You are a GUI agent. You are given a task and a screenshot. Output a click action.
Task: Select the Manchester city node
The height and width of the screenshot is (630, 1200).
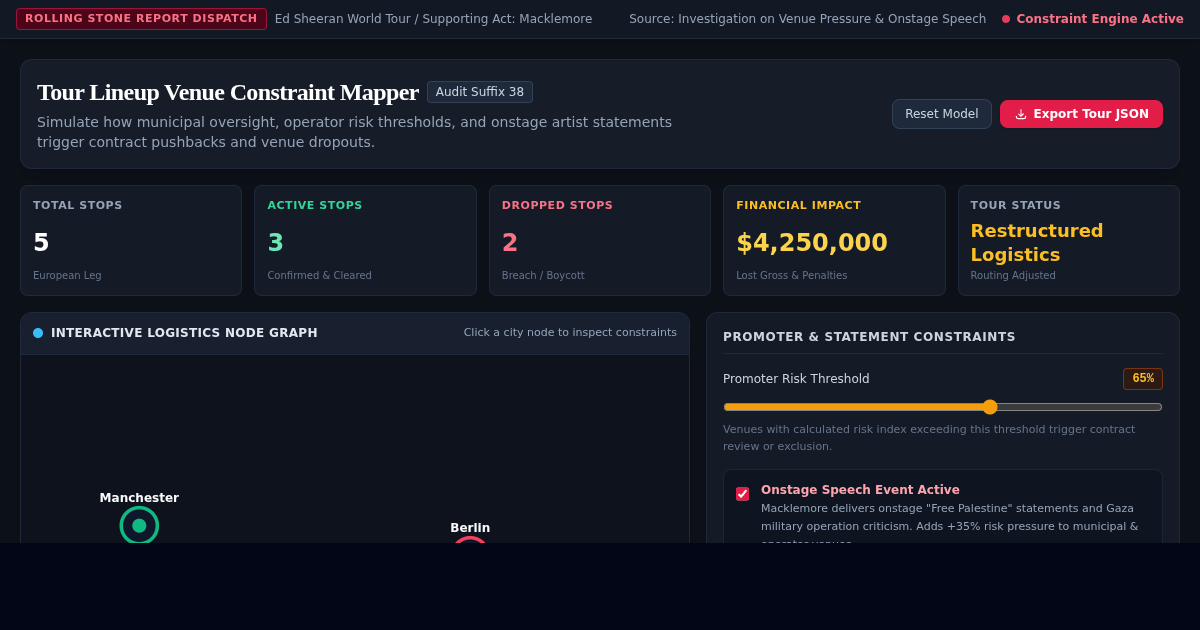[139, 525]
